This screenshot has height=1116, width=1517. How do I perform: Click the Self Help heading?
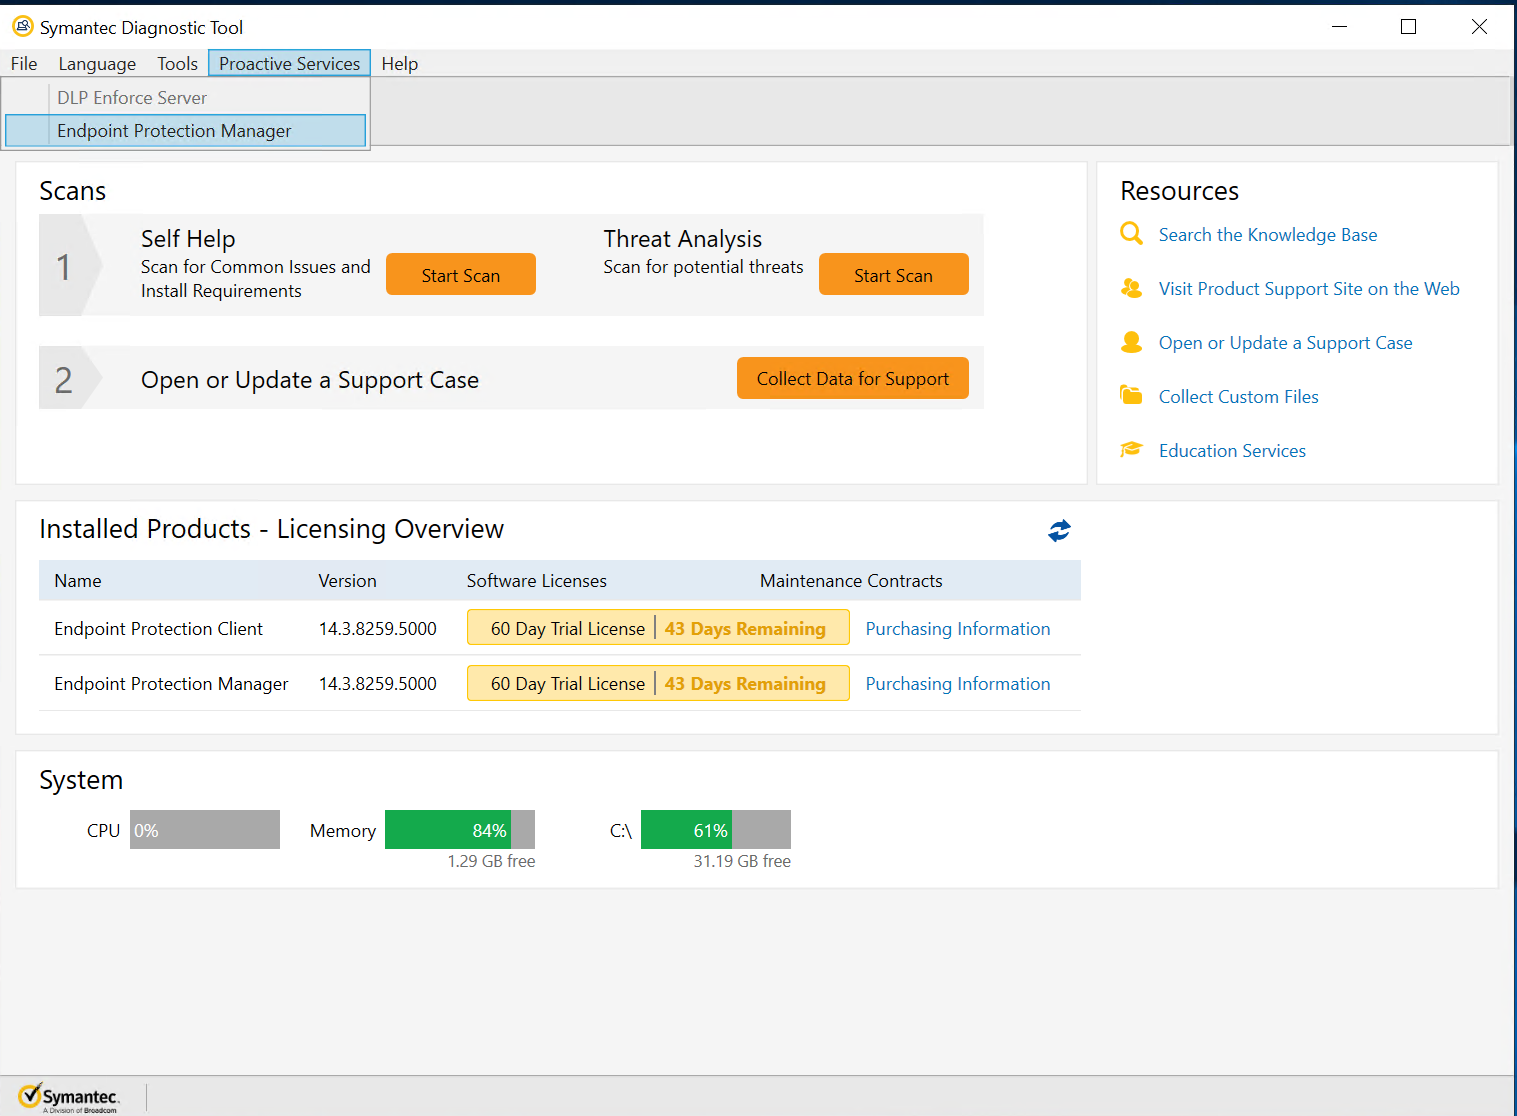coord(188,239)
